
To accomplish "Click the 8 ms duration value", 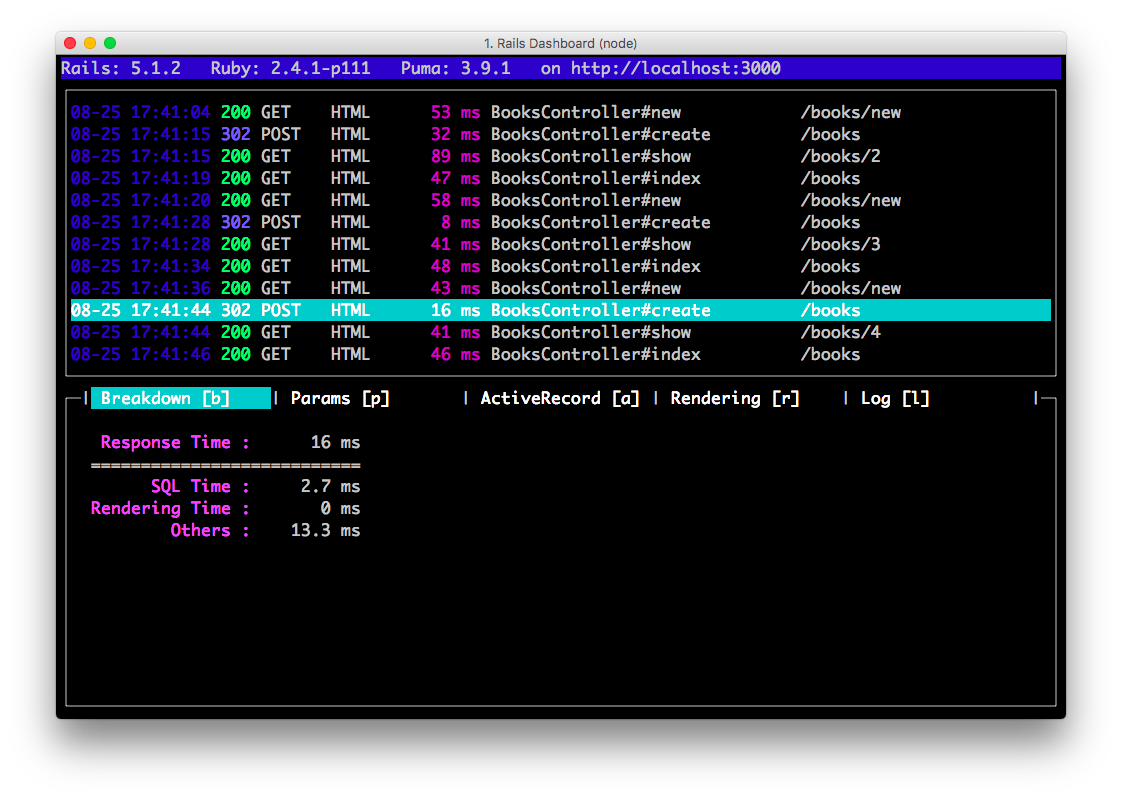I will pos(460,222).
